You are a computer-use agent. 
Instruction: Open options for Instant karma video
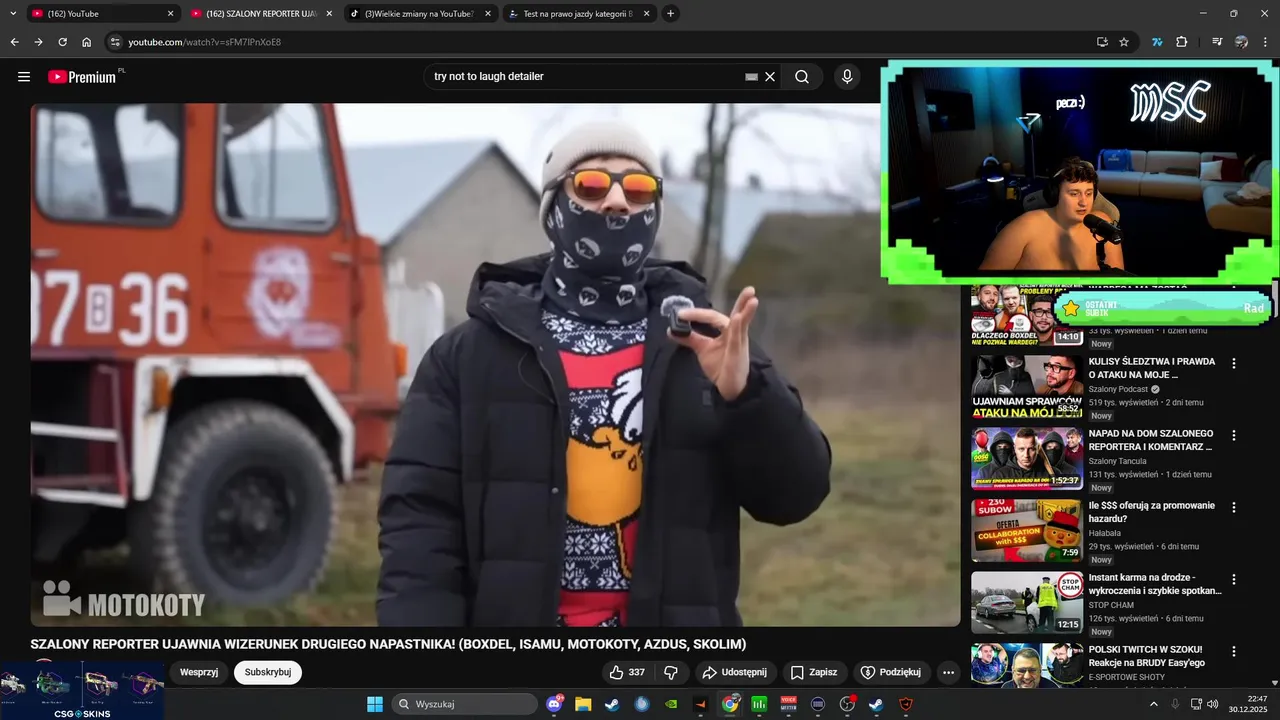1234,580
